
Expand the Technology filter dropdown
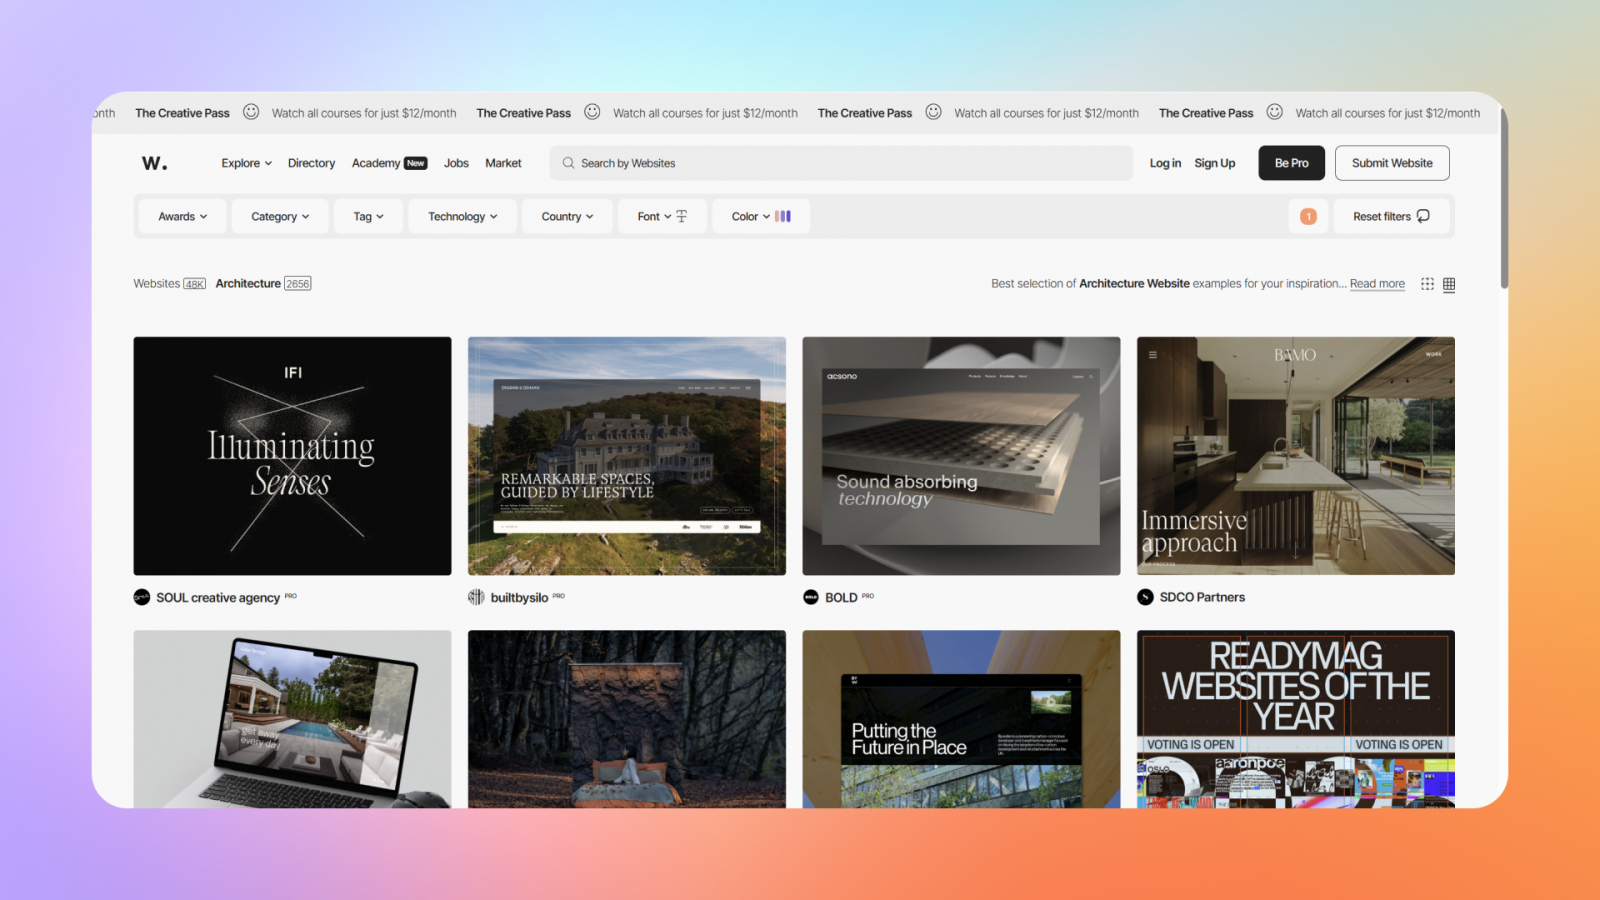pos(462,216)
